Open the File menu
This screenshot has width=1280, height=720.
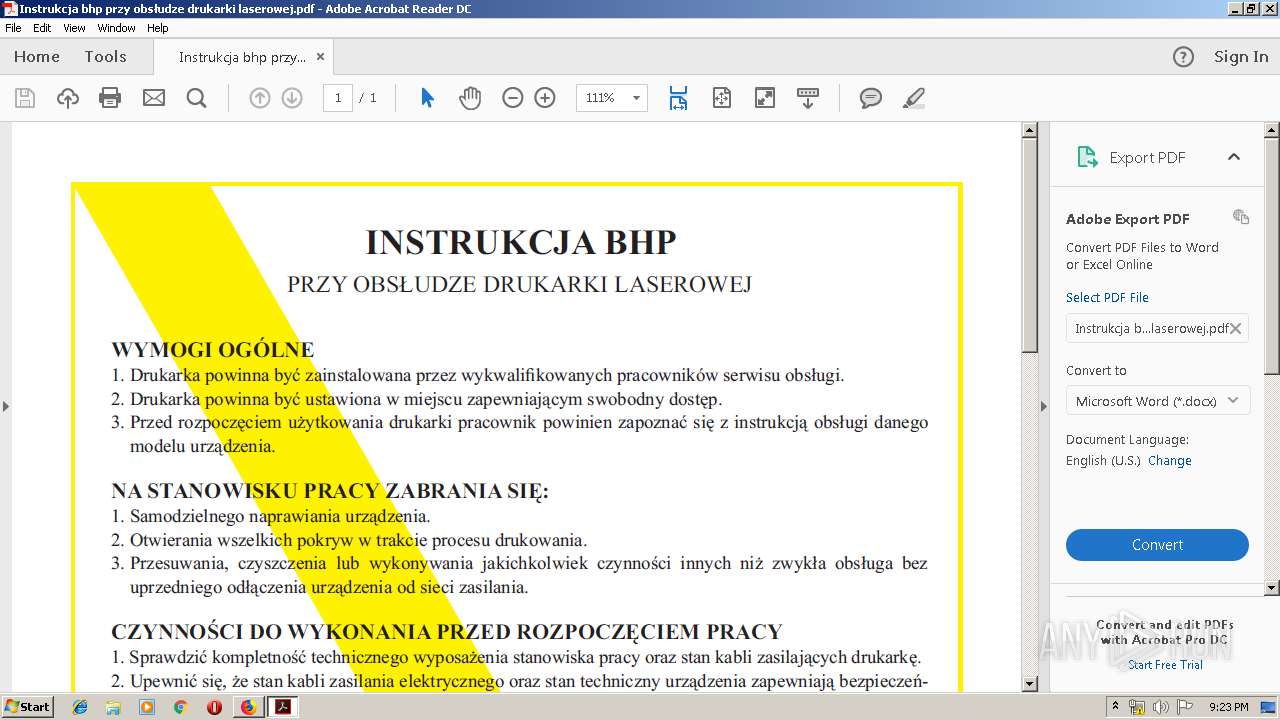pyautogui.click(x=13, y=28)
